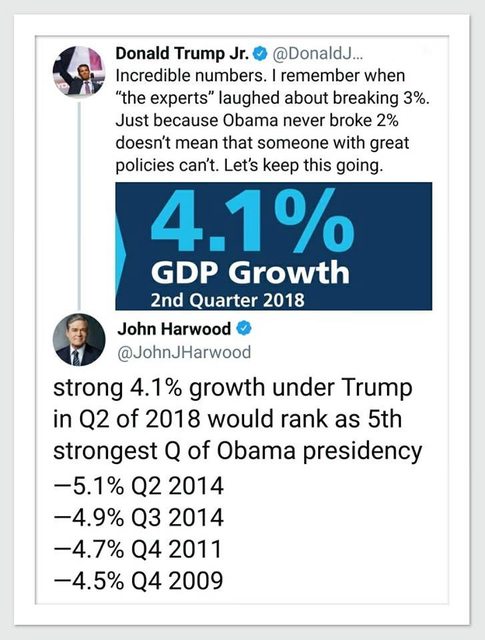This screenshot has width=485, height=640.
Task: Click the '2nd Quarter 2018' caption
Action: pos(227,300)
